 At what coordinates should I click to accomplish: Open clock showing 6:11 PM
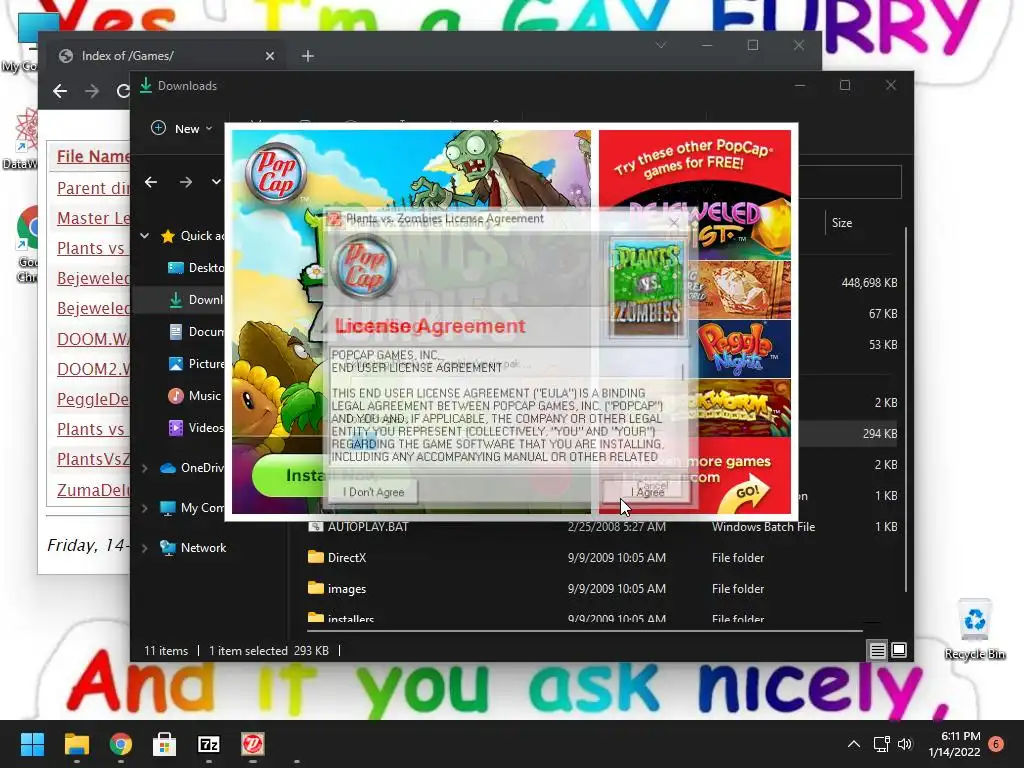tap(954, 744)
